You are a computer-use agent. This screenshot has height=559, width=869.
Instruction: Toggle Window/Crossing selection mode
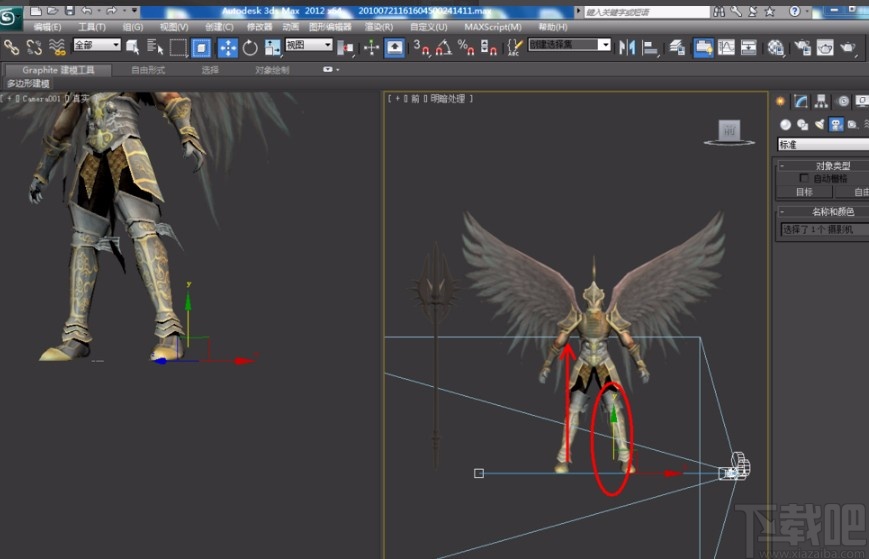coord(201,48)
